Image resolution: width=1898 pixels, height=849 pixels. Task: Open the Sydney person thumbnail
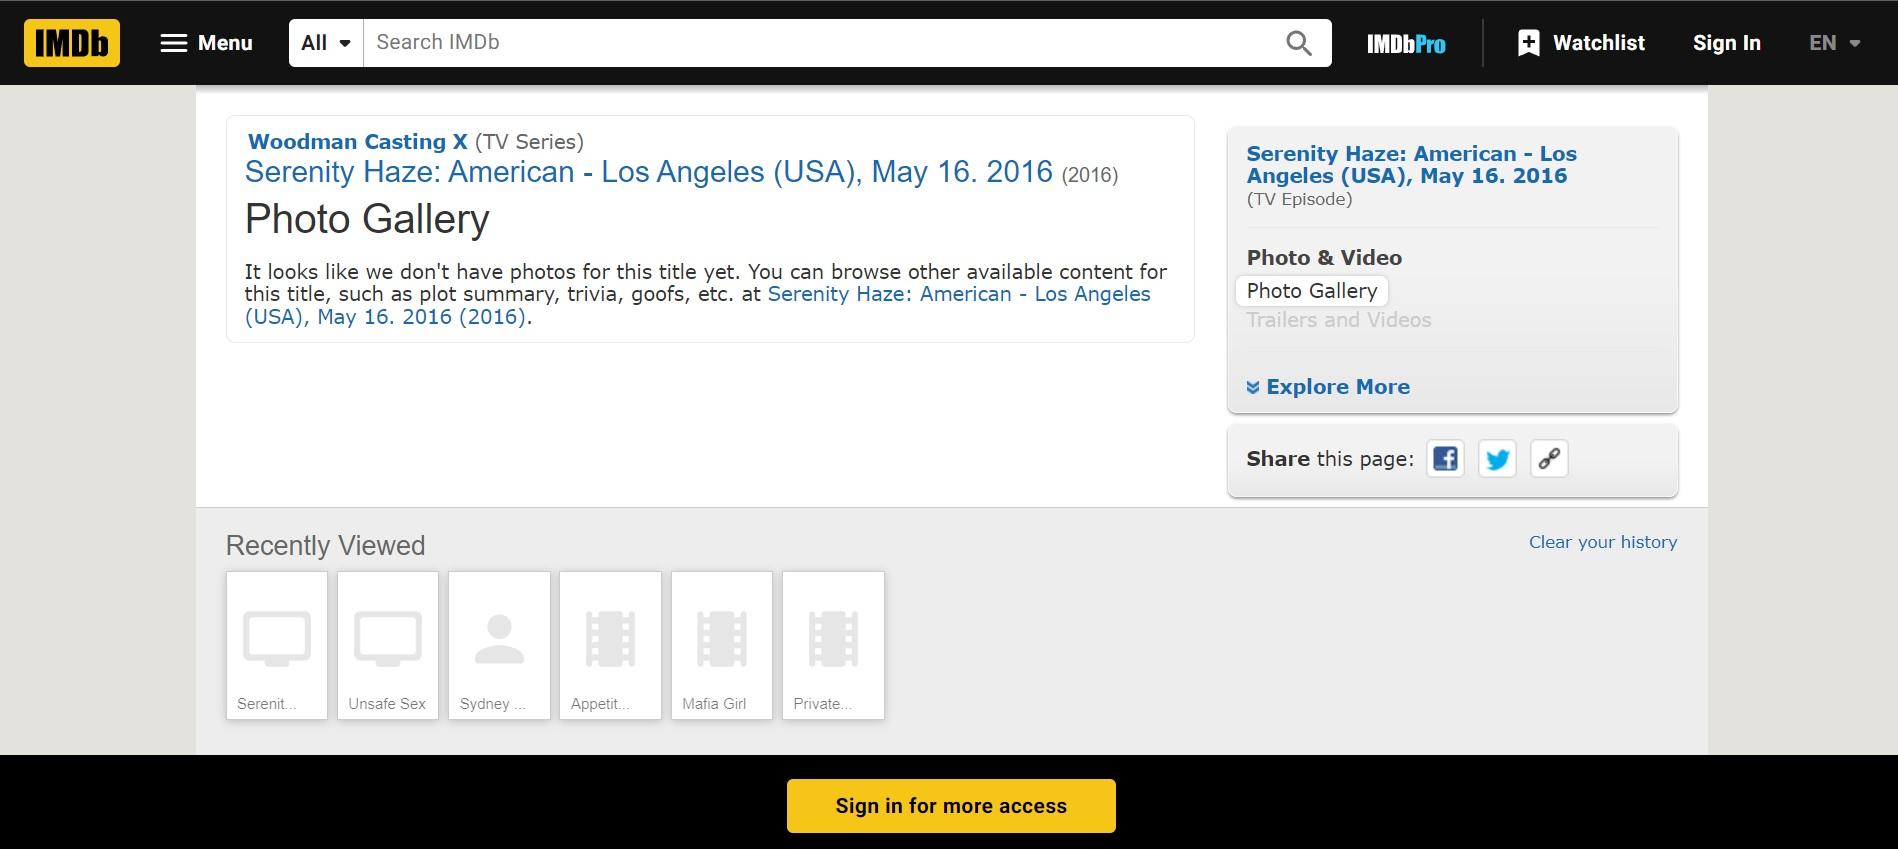[x=499, y=644]
